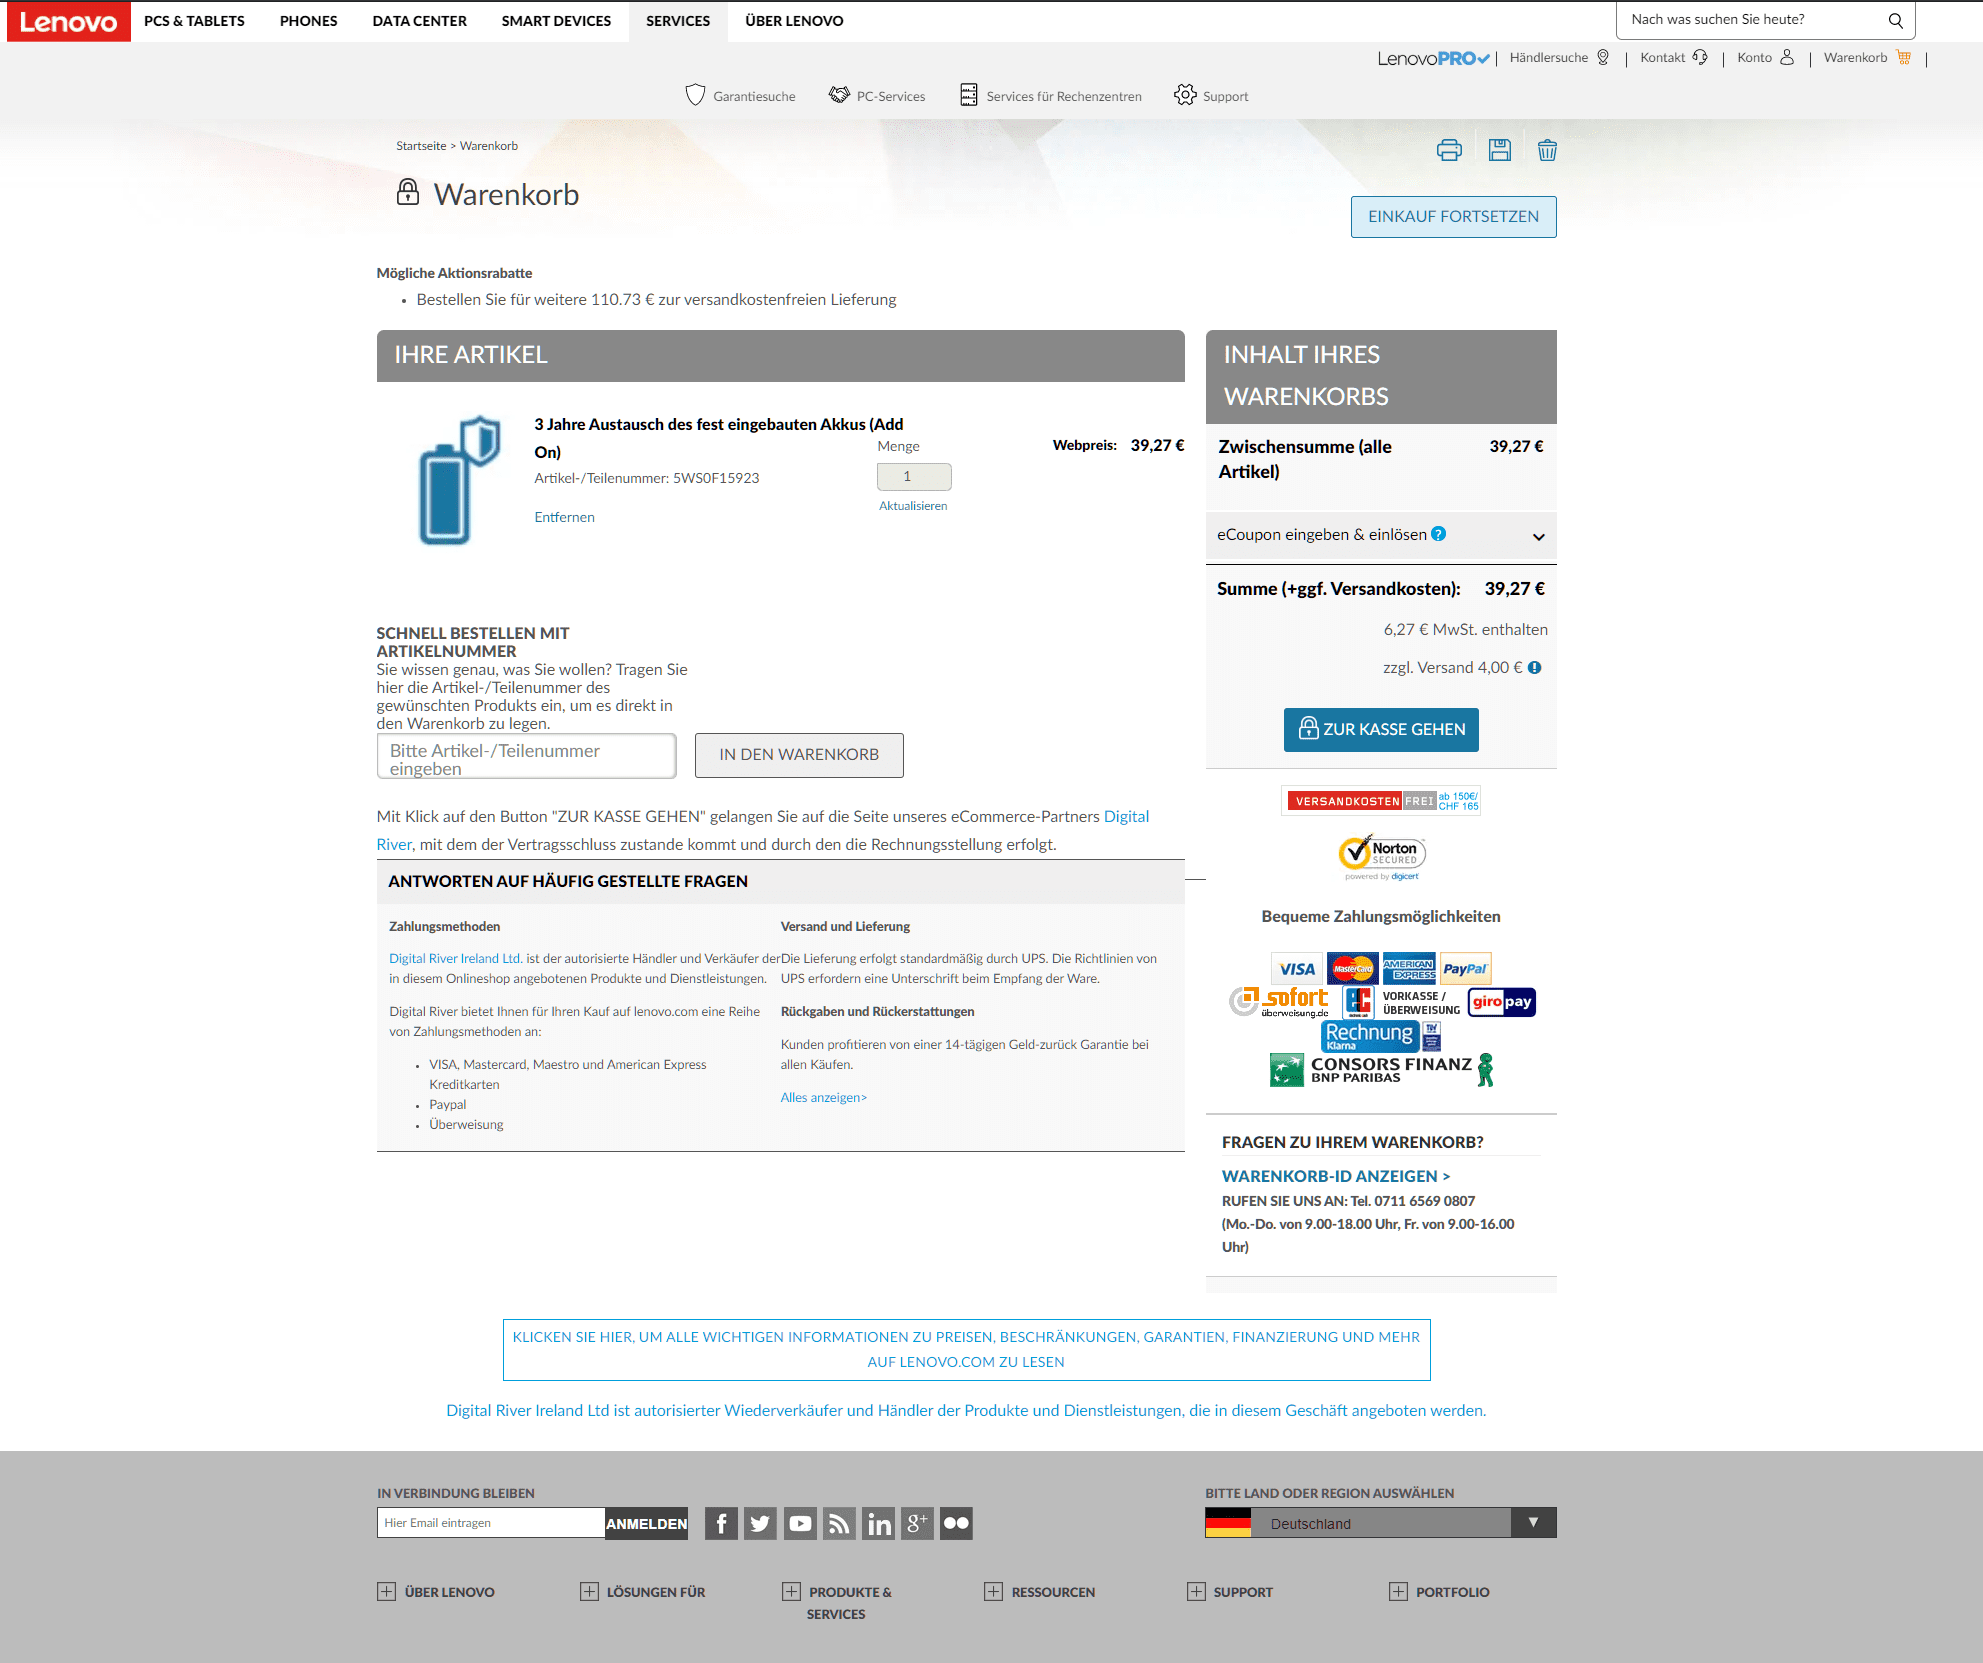Click the trash empty cart icon
Image resolution: width=1983 pixels, height=1663 pixels.
1547,151
